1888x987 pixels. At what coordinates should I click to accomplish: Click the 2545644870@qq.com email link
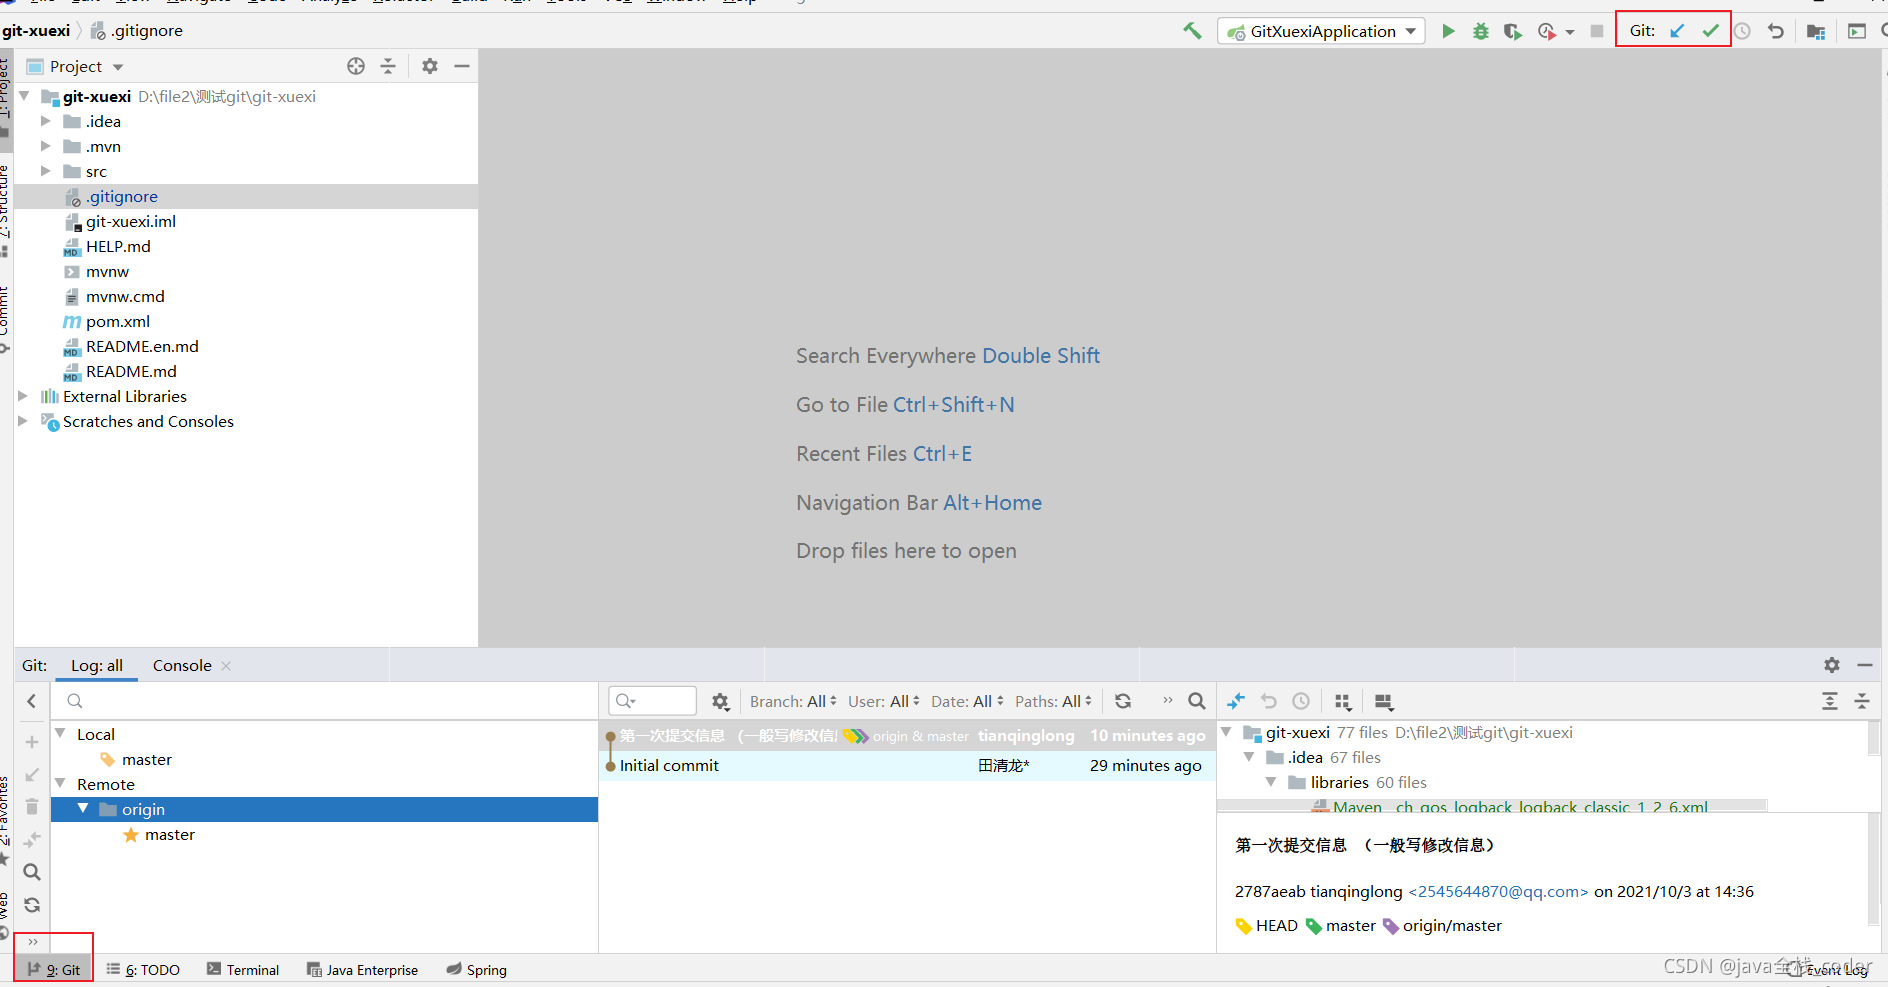coord(1498,891)
